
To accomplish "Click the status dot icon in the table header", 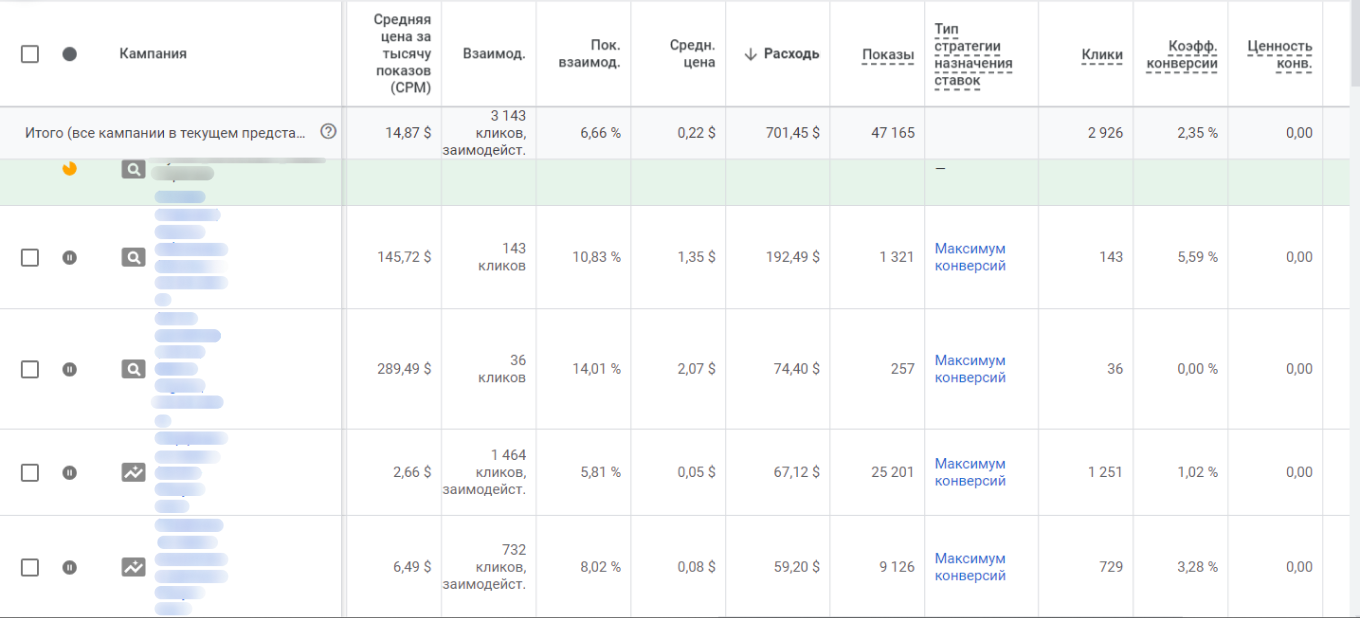I will [69, 54].
